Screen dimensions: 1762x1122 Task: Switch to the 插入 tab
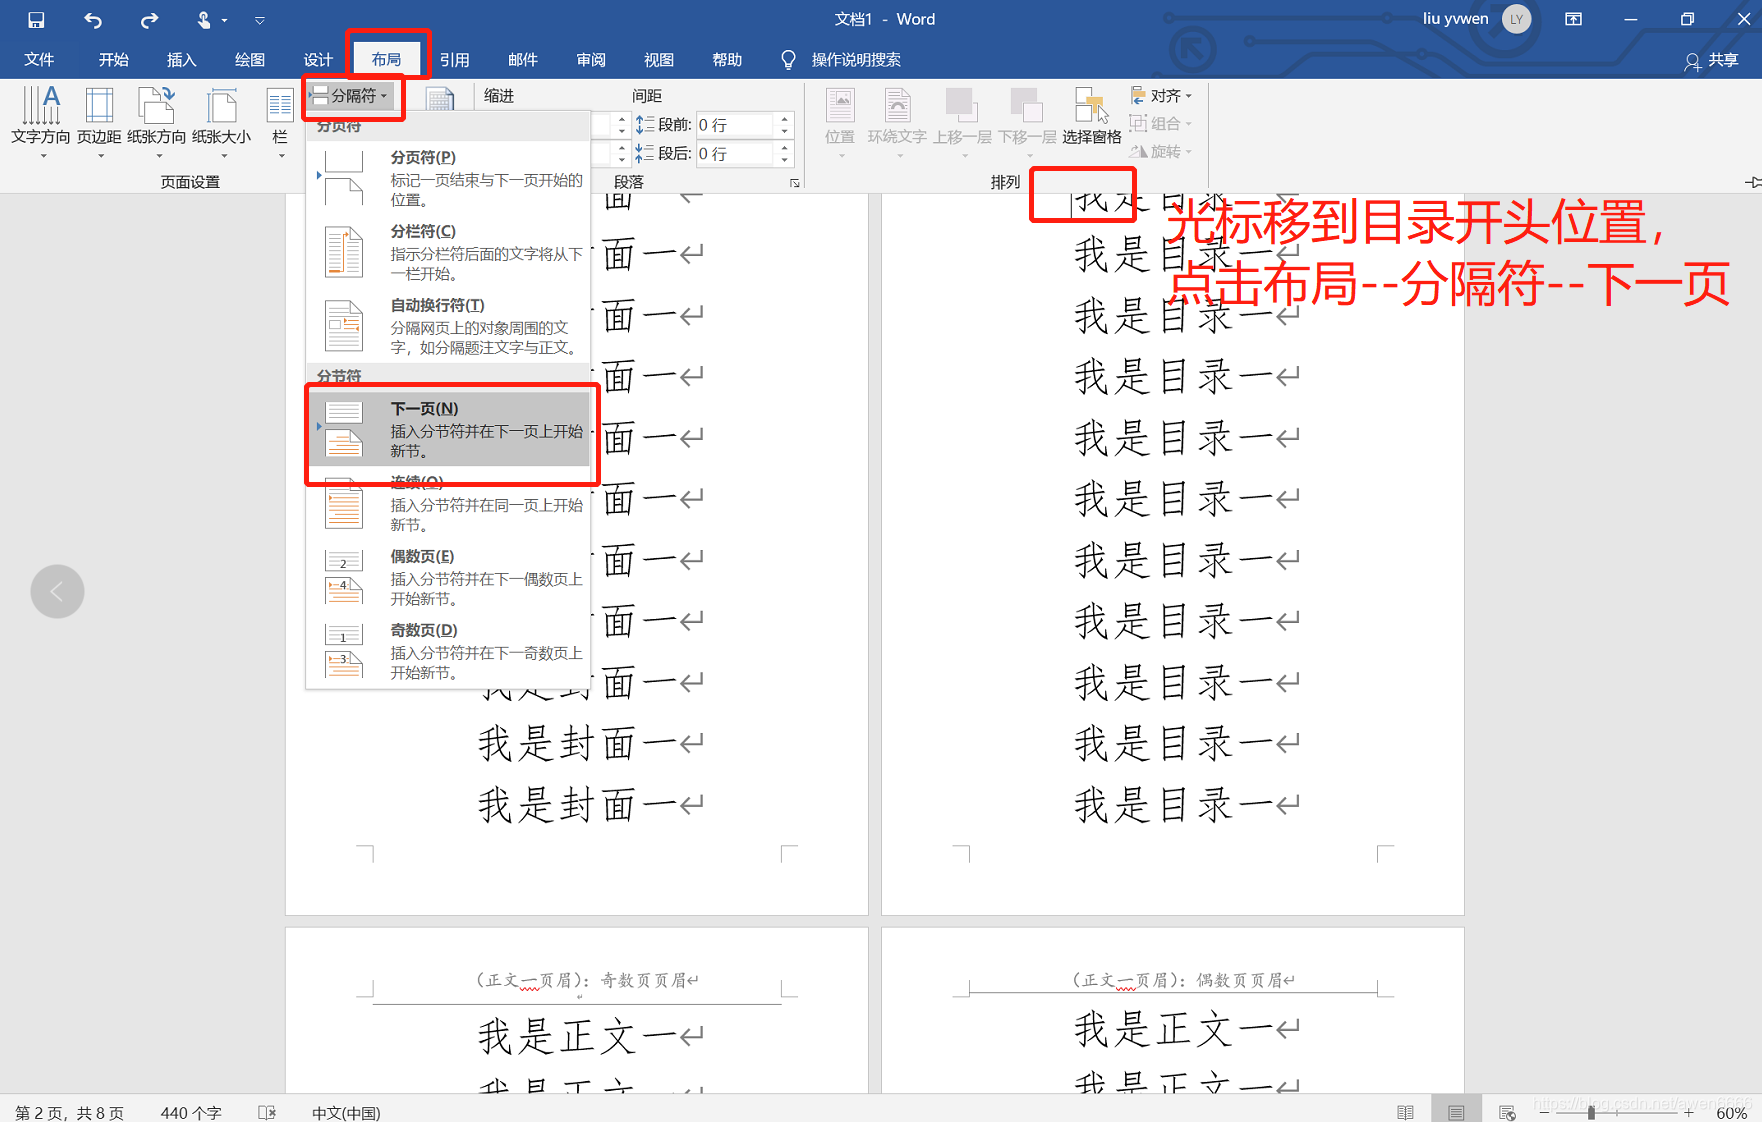(x=181, y=60)
